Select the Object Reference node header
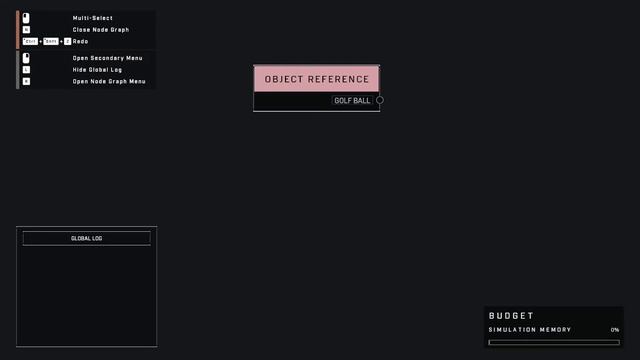Screen dimensions: 640x360 click(316, 79)
